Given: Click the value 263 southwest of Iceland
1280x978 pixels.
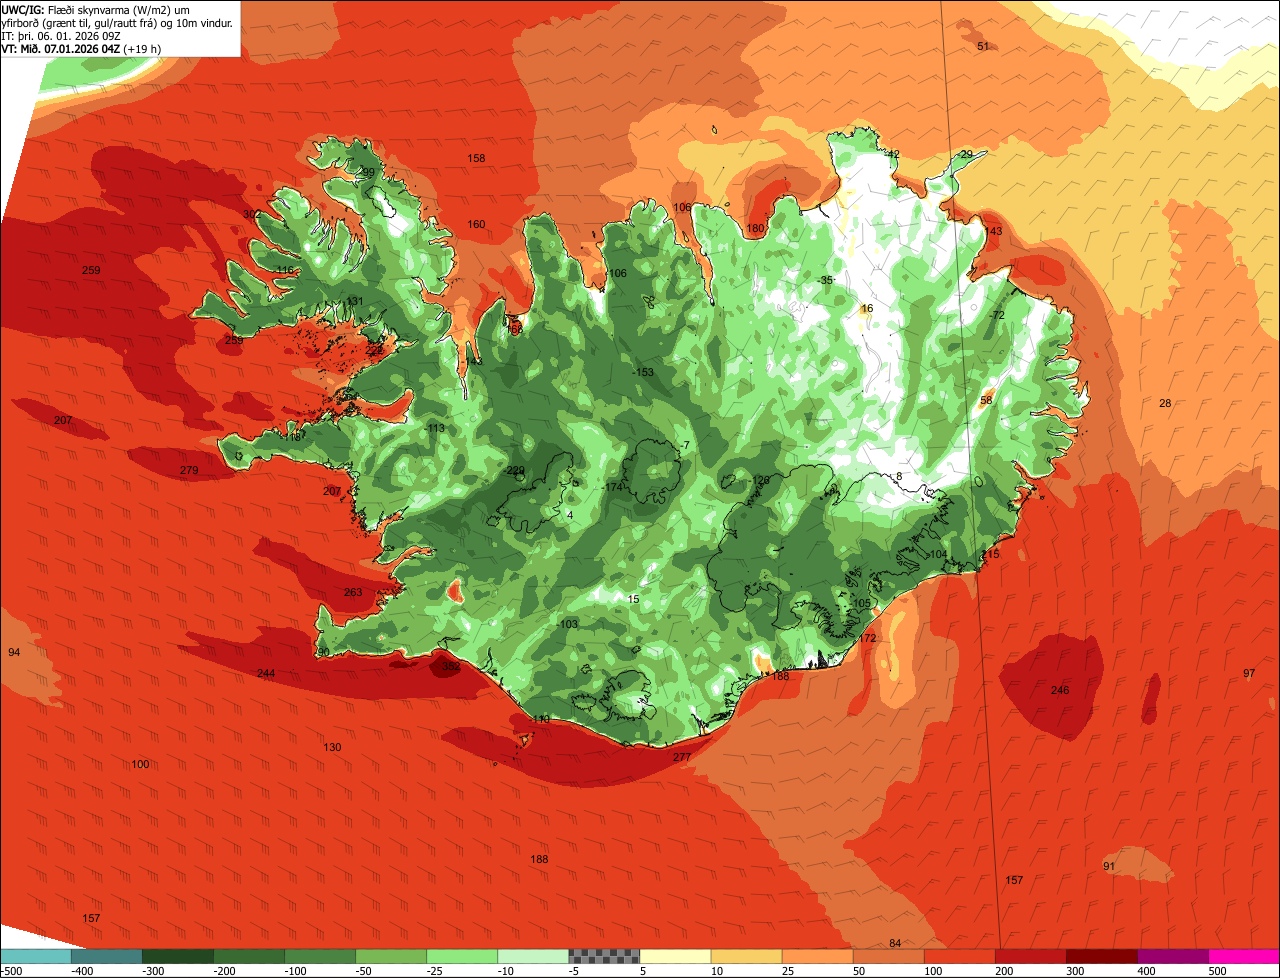Looking at the screenshot, I should point(353,593).
